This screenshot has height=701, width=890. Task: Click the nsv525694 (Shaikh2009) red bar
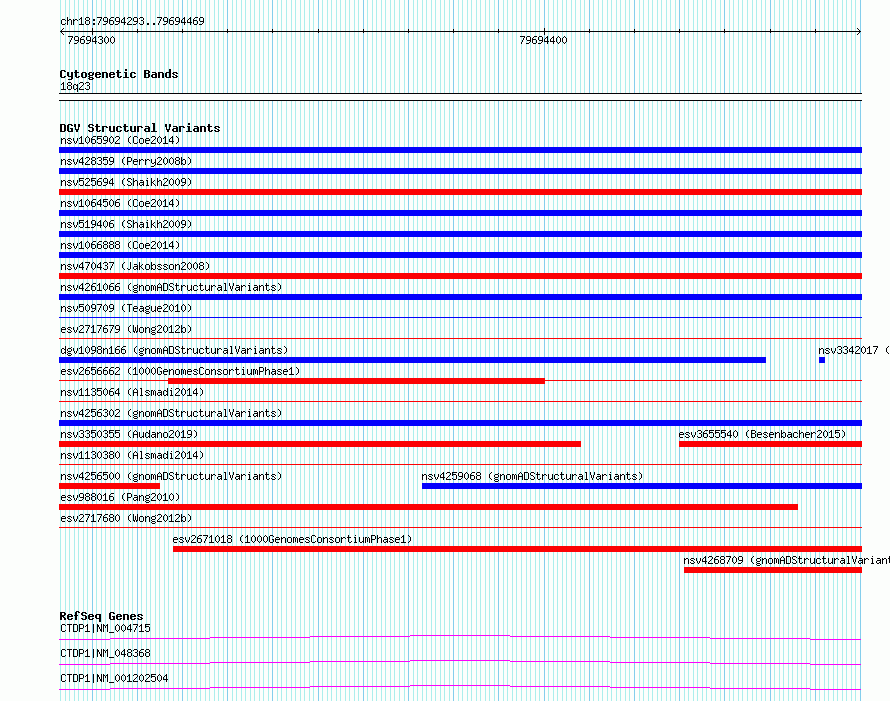[x=460, y=192]
